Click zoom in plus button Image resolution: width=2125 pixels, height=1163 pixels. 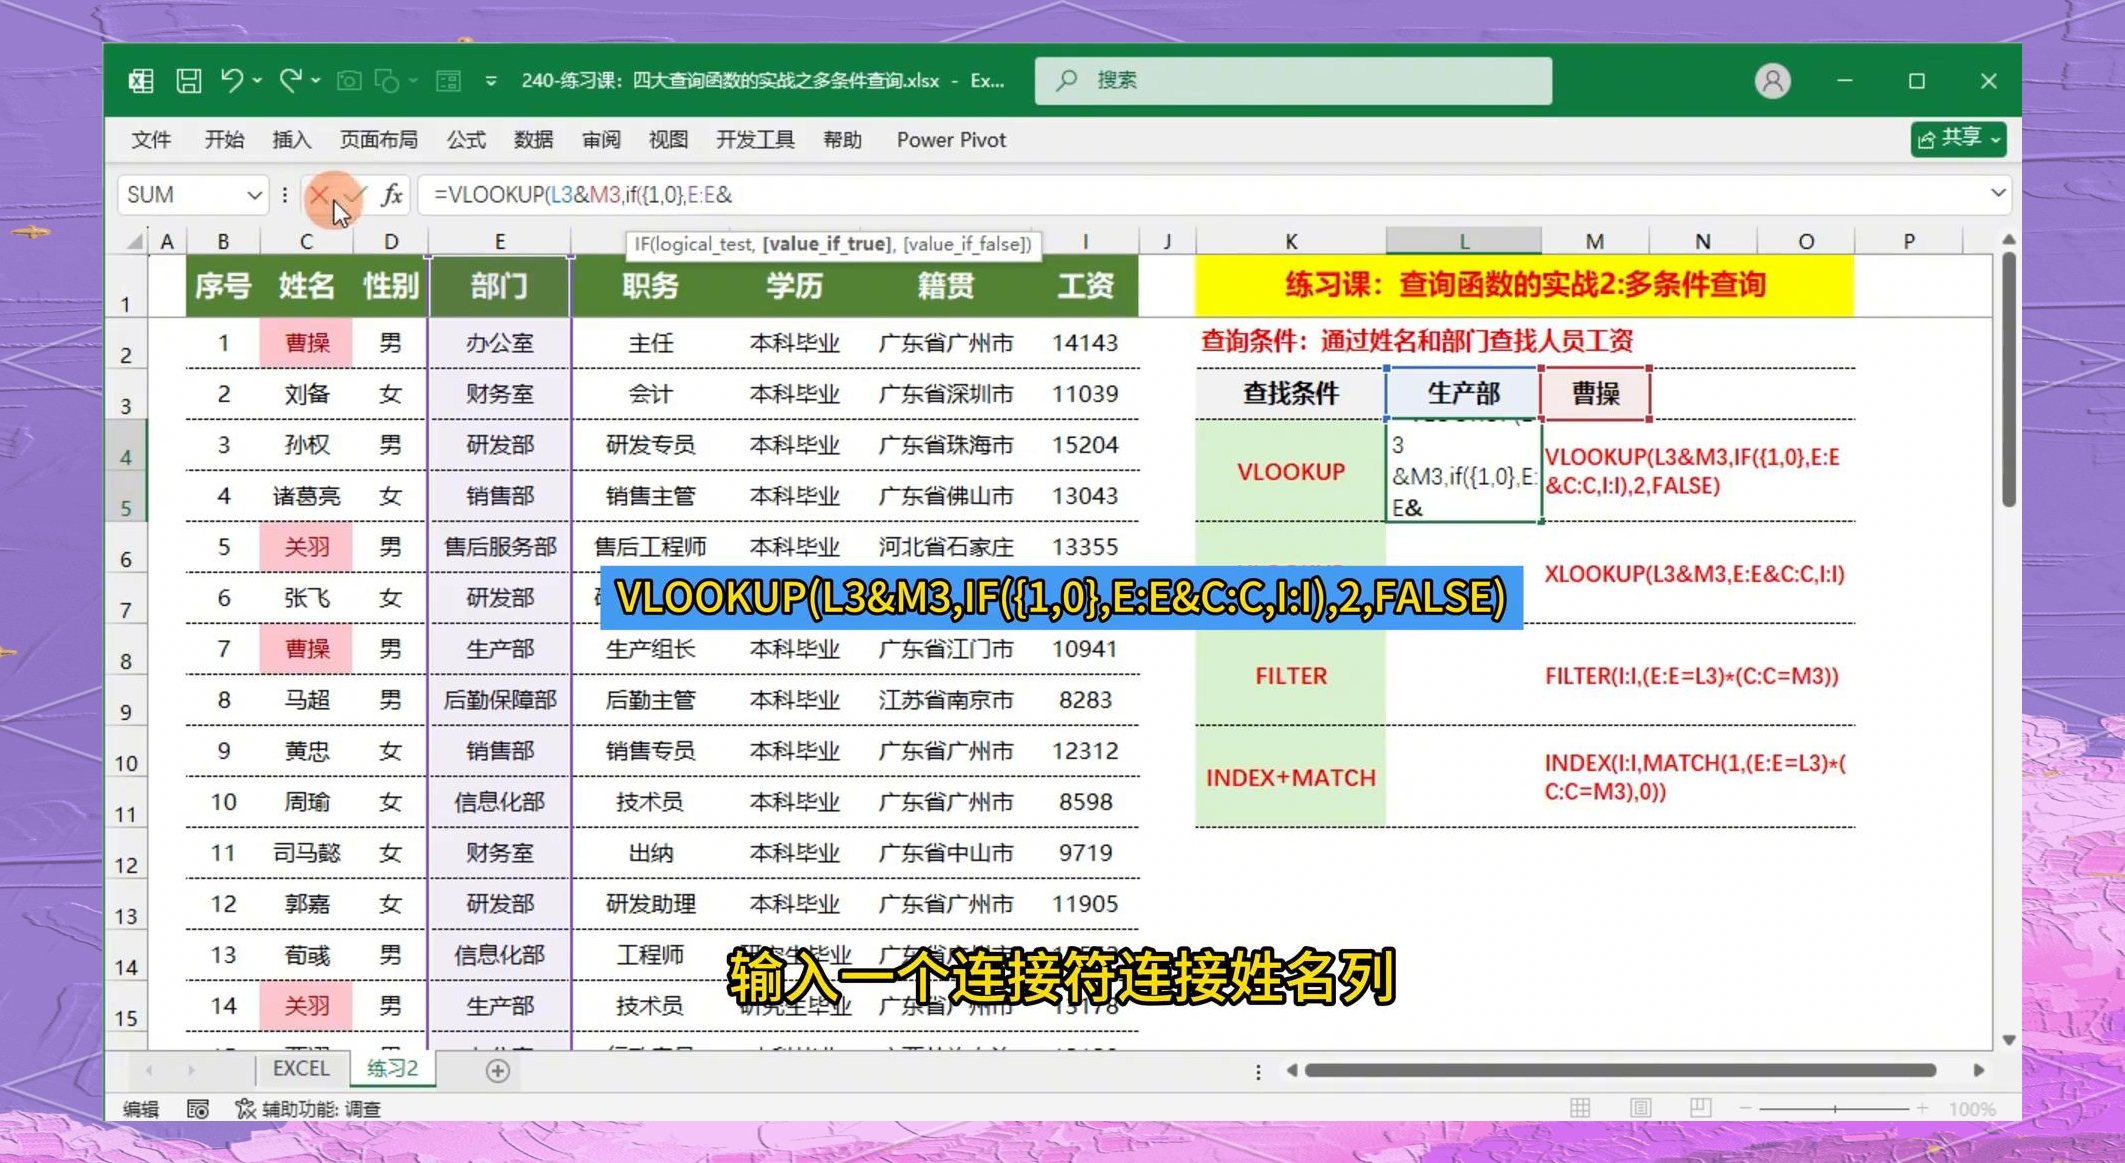point(1922,1108)
